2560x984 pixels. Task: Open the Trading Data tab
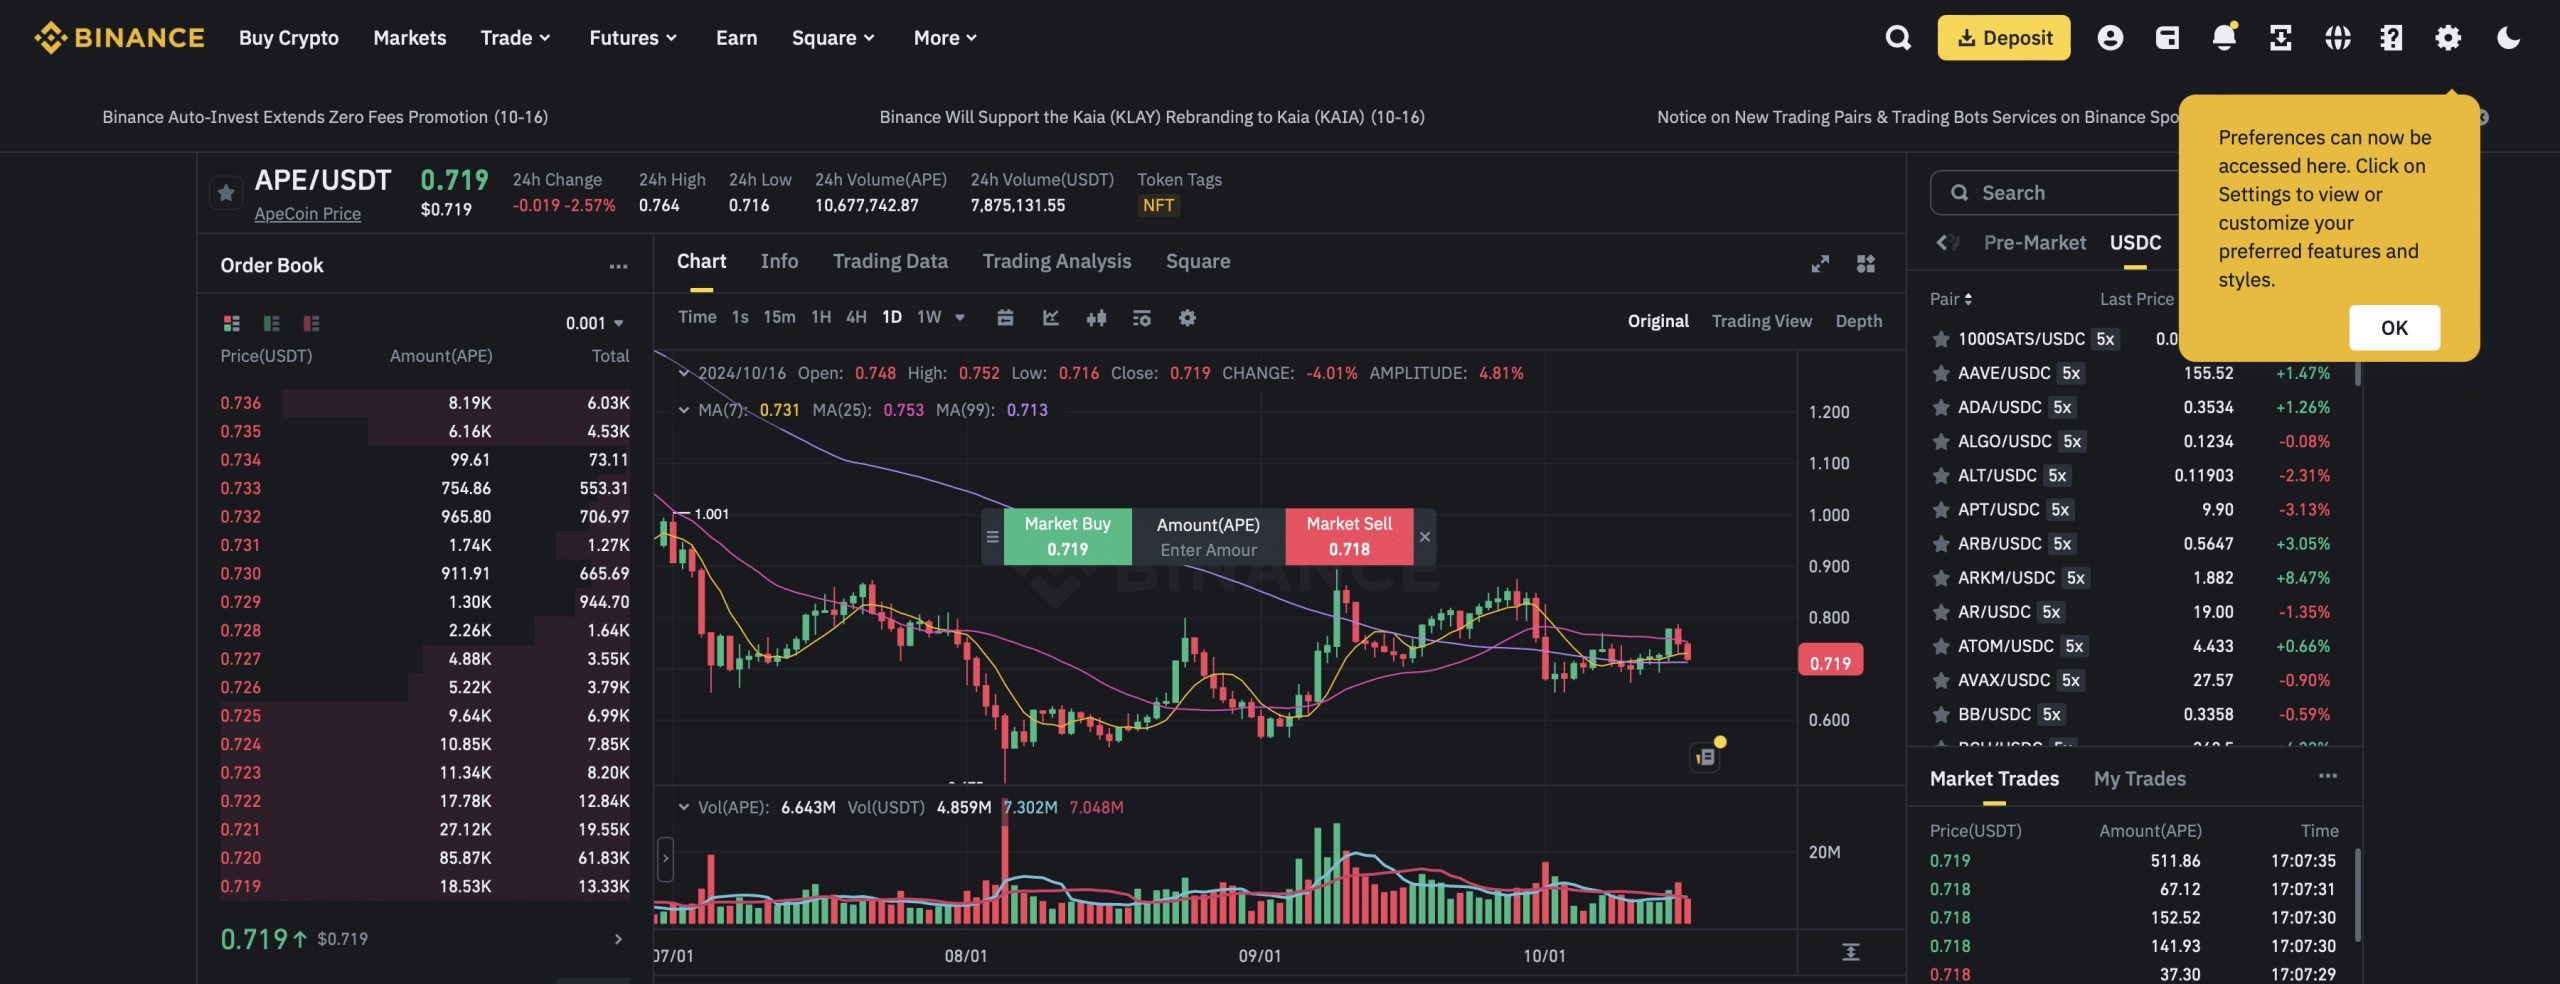[890, 261]
